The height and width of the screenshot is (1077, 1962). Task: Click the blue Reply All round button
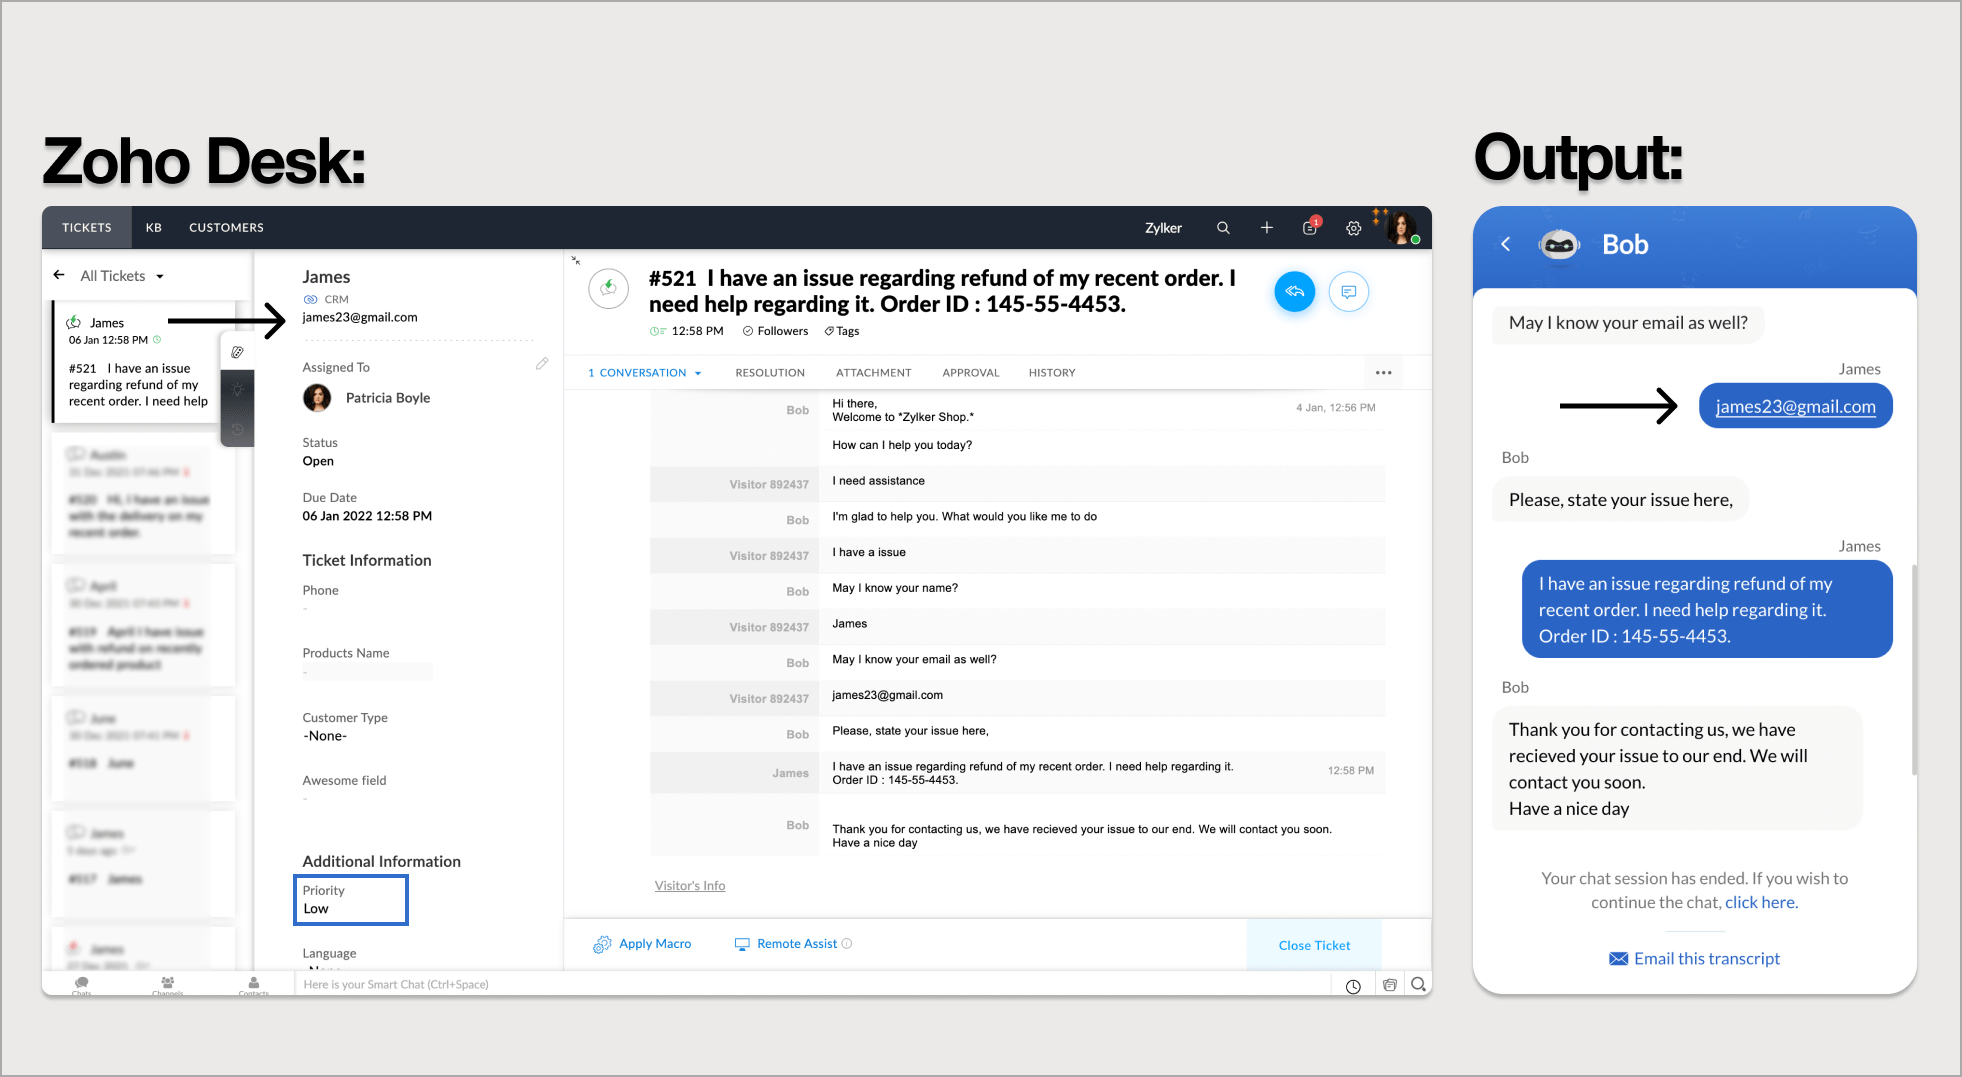click(1294, 292)
